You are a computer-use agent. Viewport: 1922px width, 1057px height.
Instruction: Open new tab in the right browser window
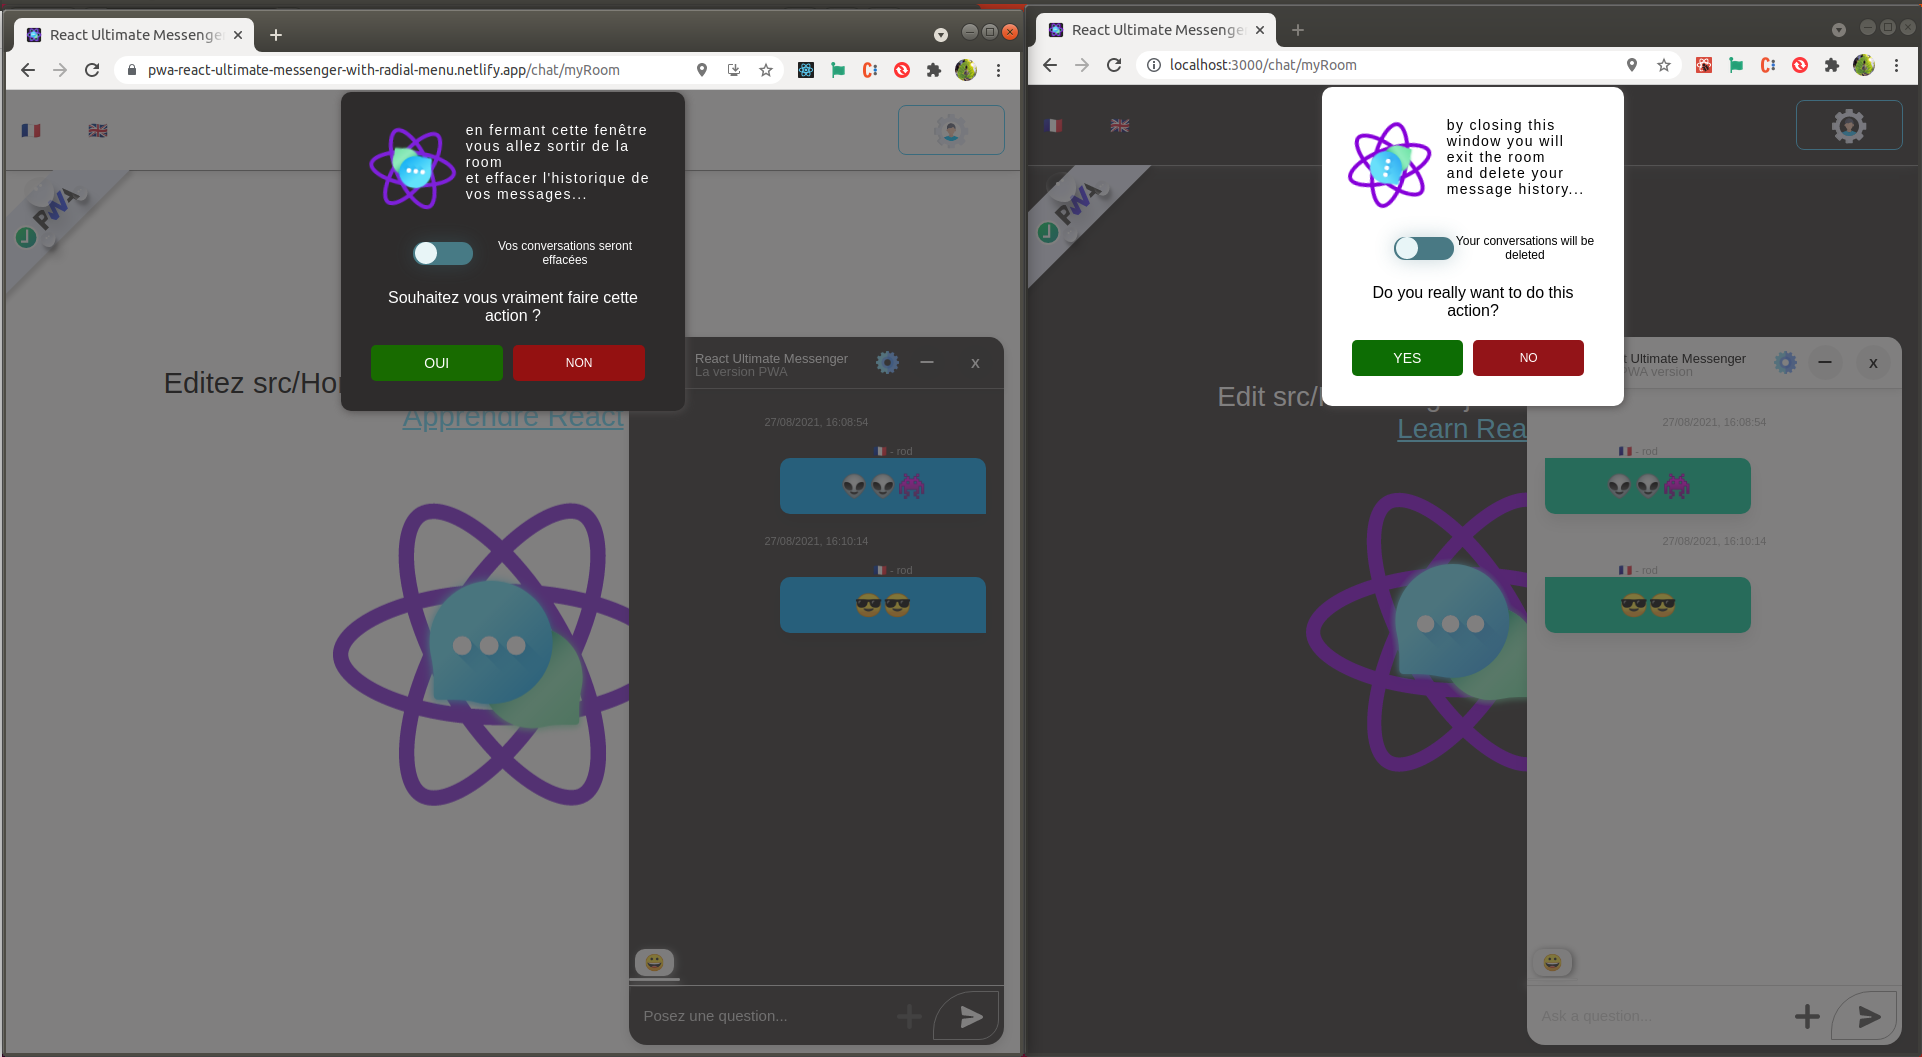(1298, 30)
